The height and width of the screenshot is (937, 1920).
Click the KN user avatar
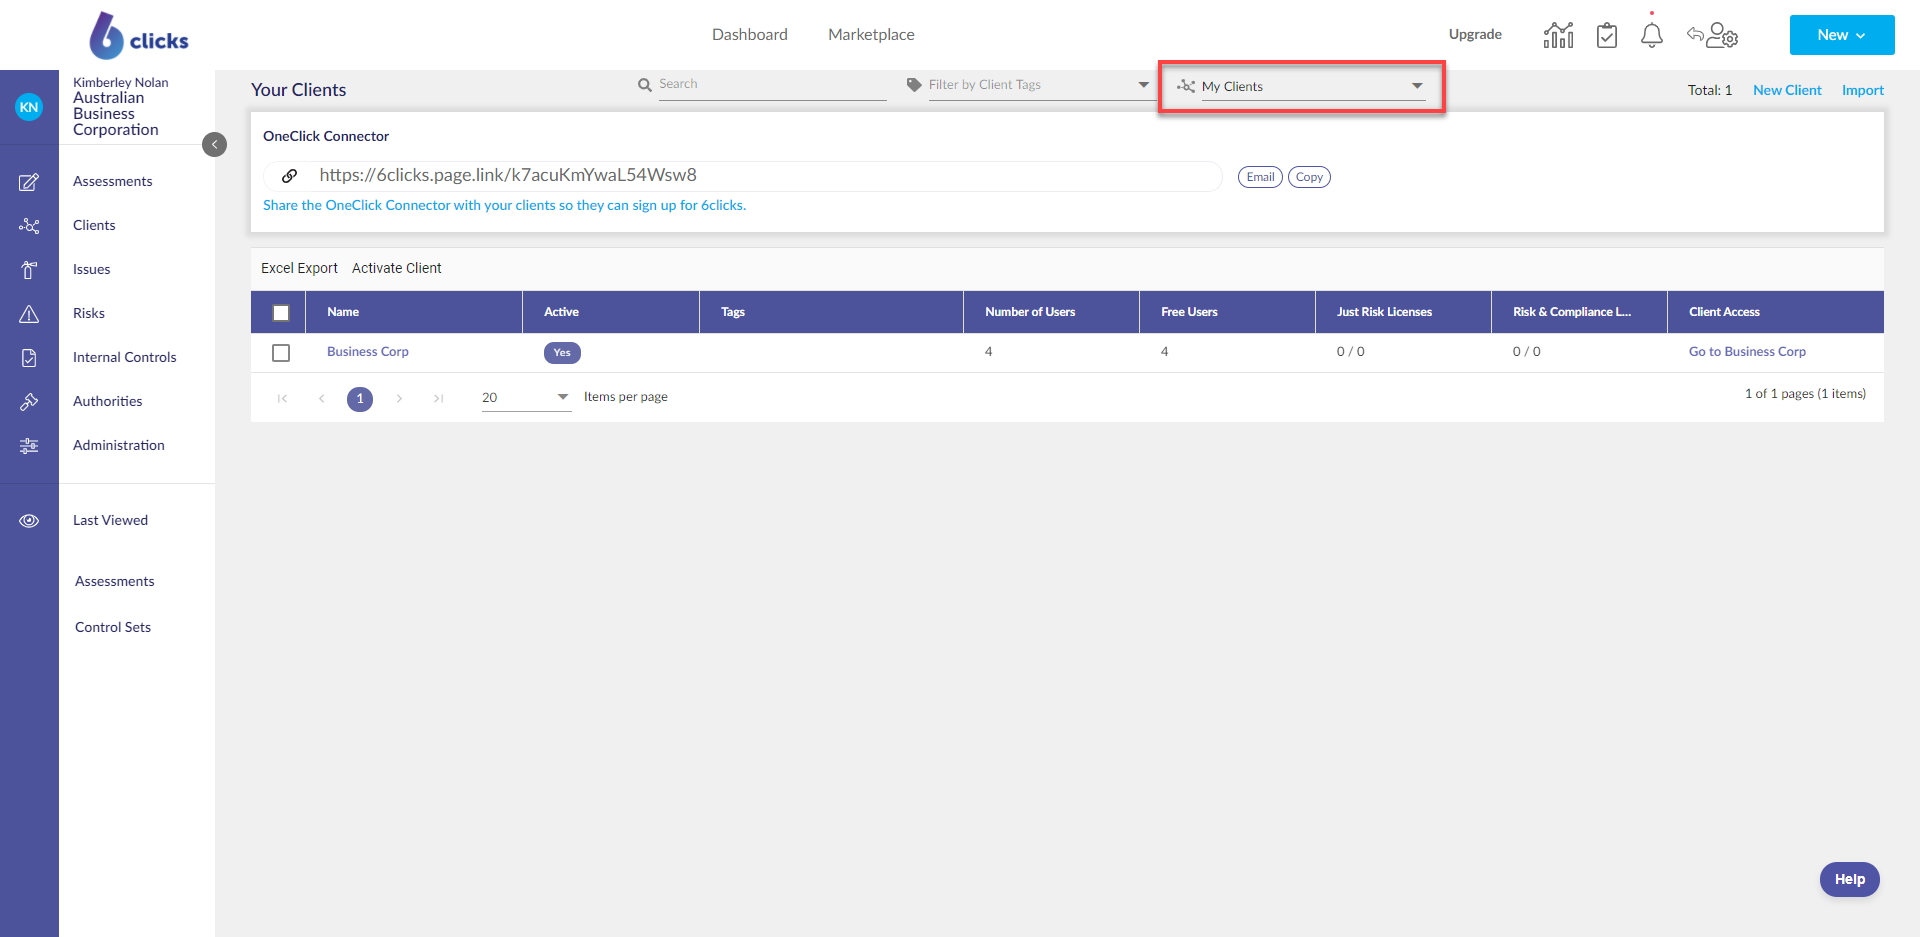[x=29, y=107]
